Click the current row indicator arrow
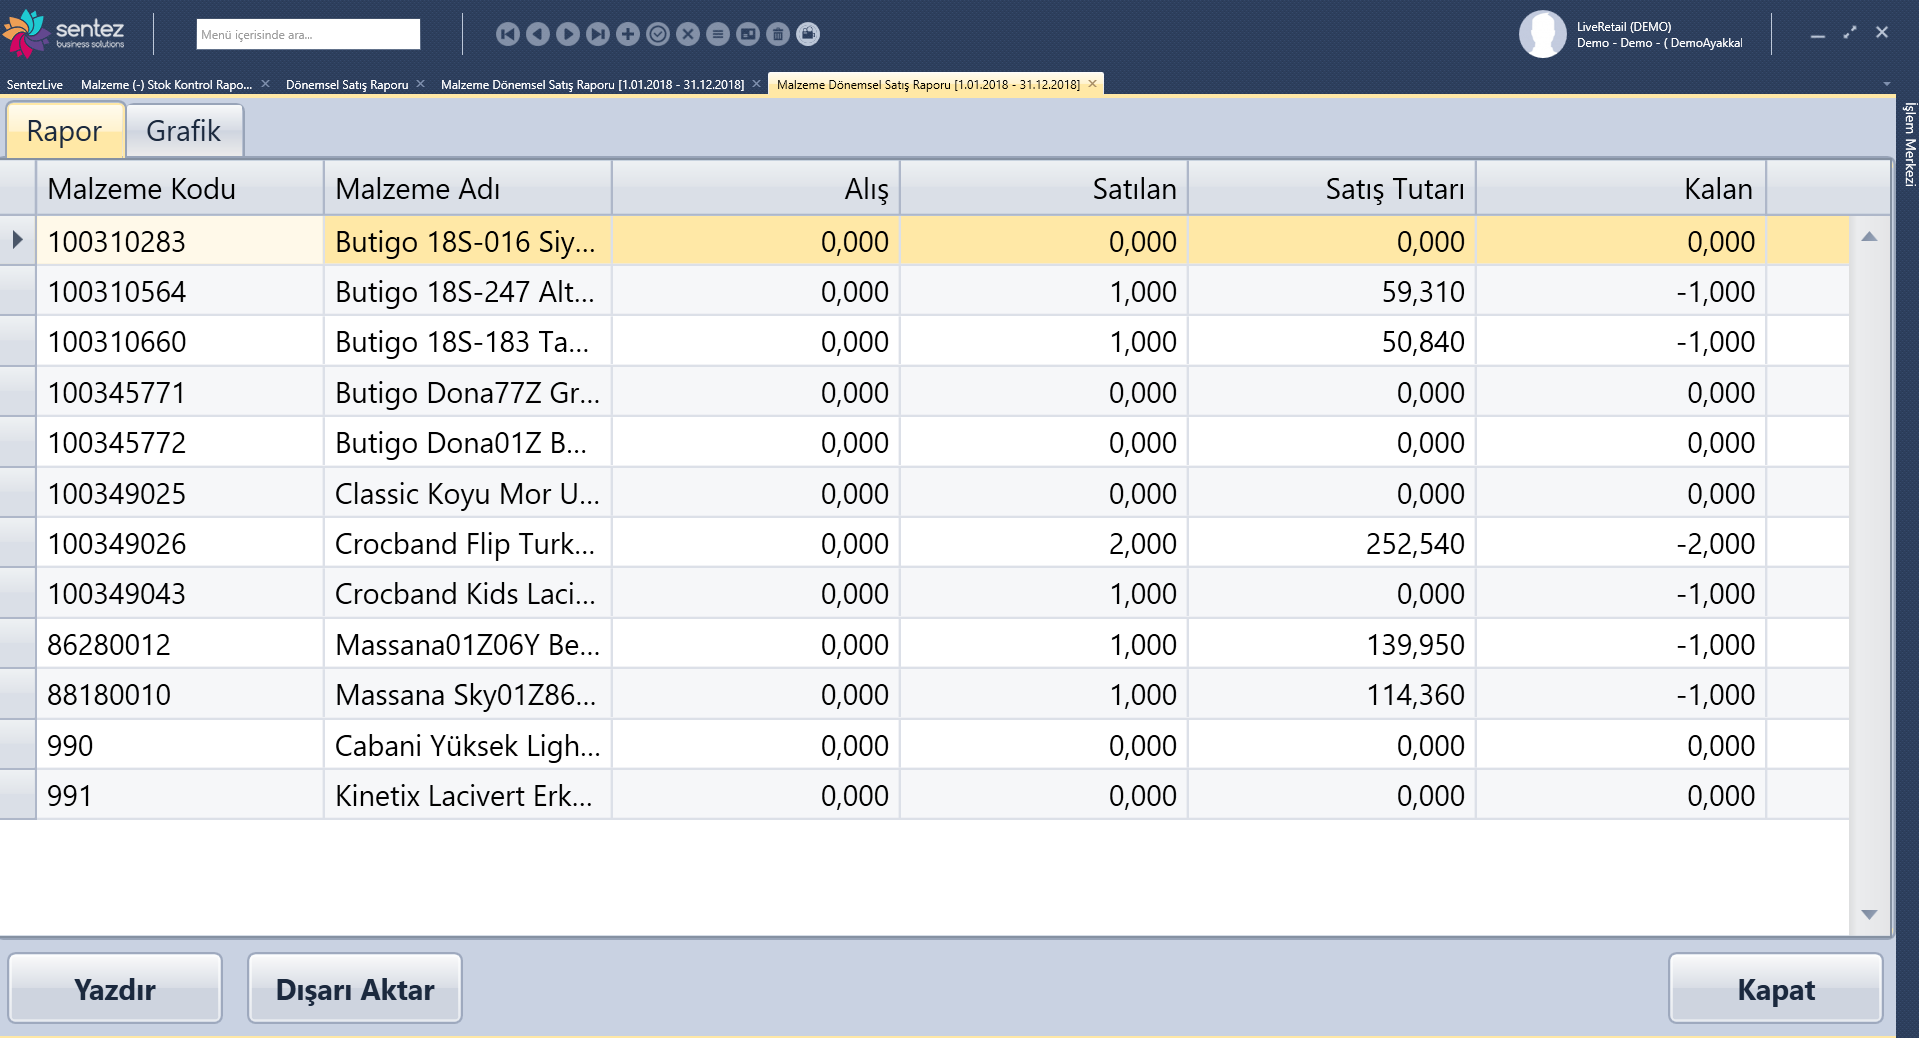The height and width of the screenshot is (1038, 1919). [x=17, y=240]
